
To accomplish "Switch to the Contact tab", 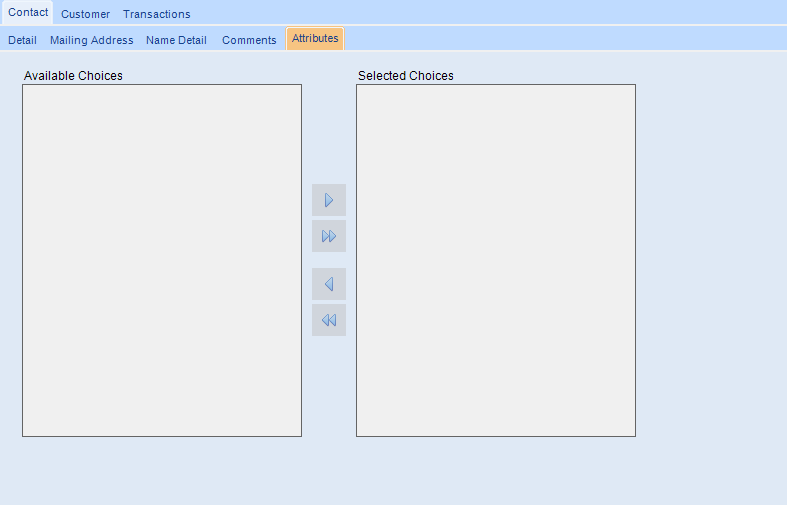I will pyautogui.click(x=28, y=13).
